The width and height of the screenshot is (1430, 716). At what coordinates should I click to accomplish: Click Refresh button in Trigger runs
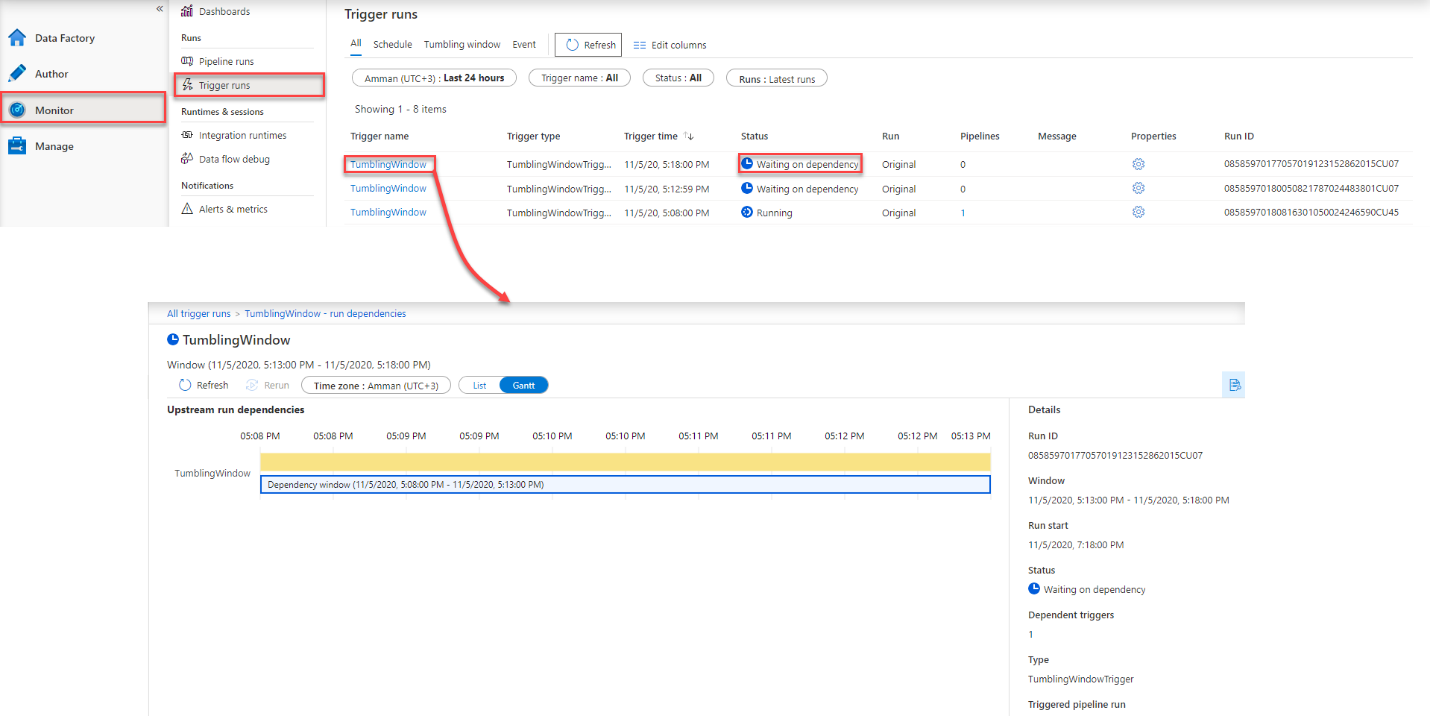click(x=589, y=45)
